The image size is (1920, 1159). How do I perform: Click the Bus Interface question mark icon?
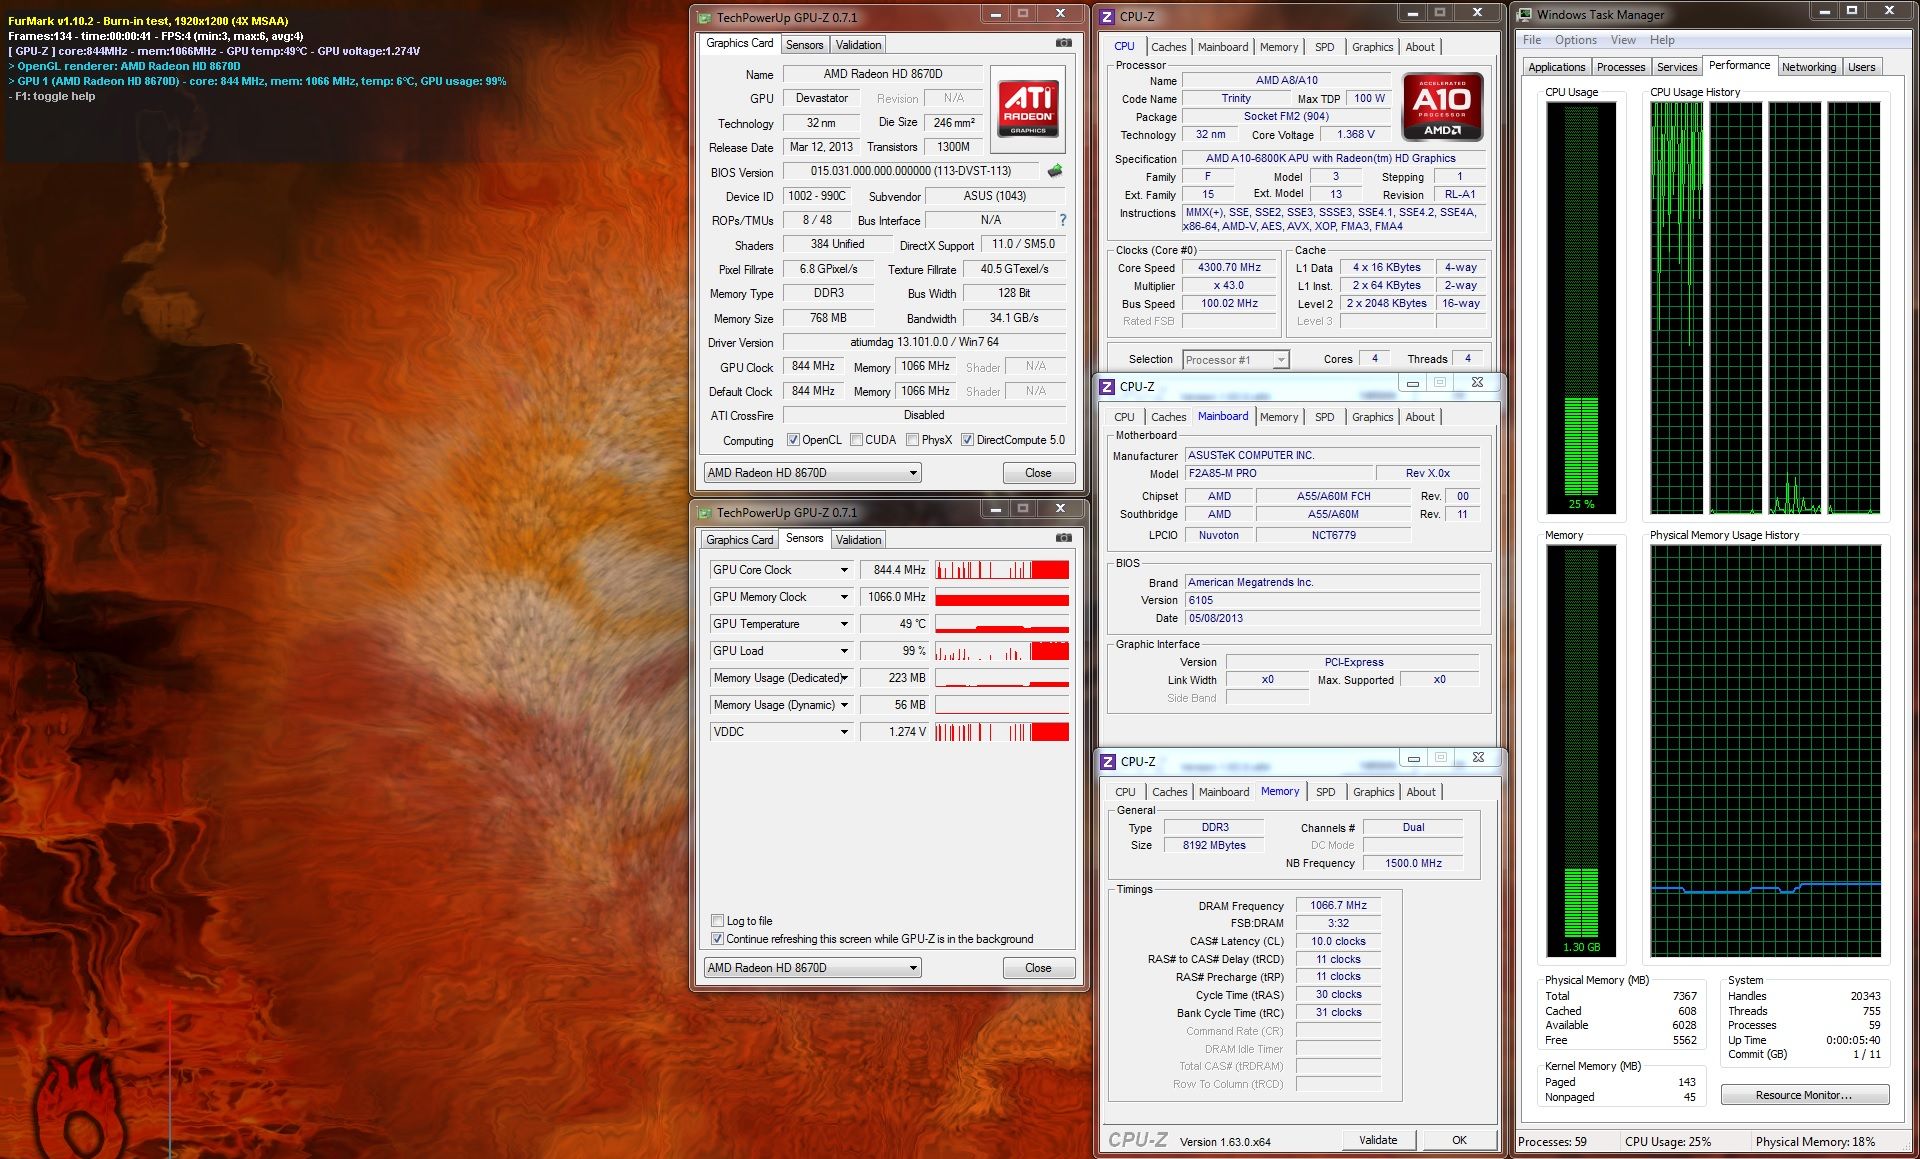[x=1062, y=220]
